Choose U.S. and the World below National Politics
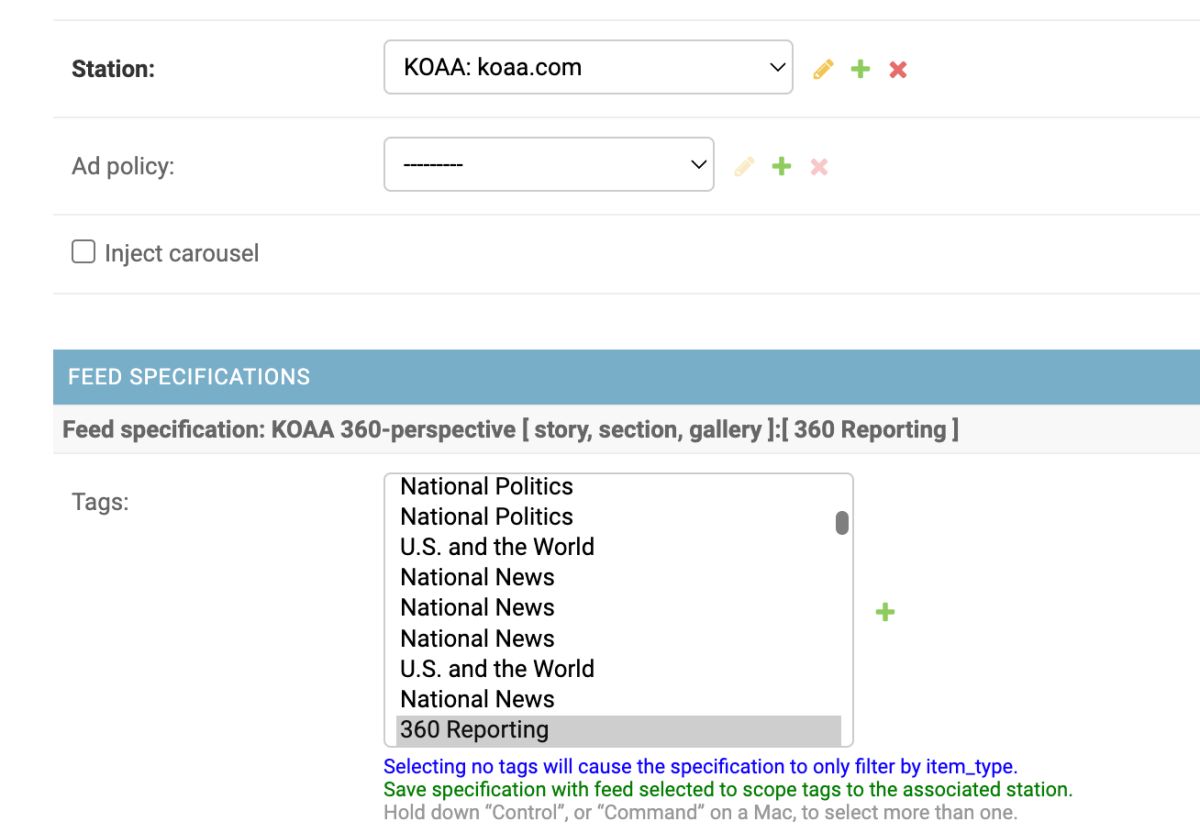Screen dimensions: 1200x833 [497, 547]
